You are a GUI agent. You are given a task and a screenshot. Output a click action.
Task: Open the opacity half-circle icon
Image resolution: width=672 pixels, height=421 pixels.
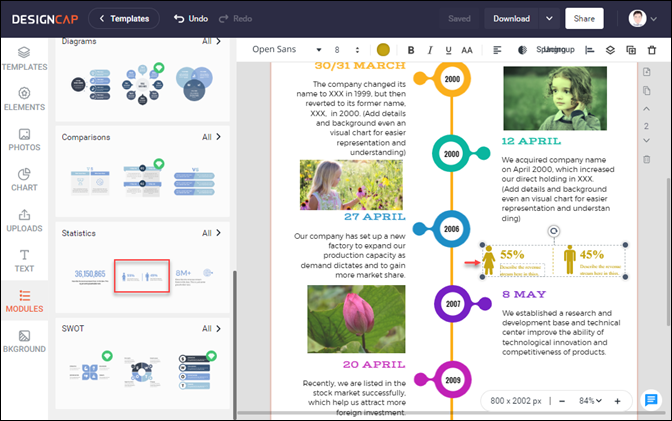(522, 50)
